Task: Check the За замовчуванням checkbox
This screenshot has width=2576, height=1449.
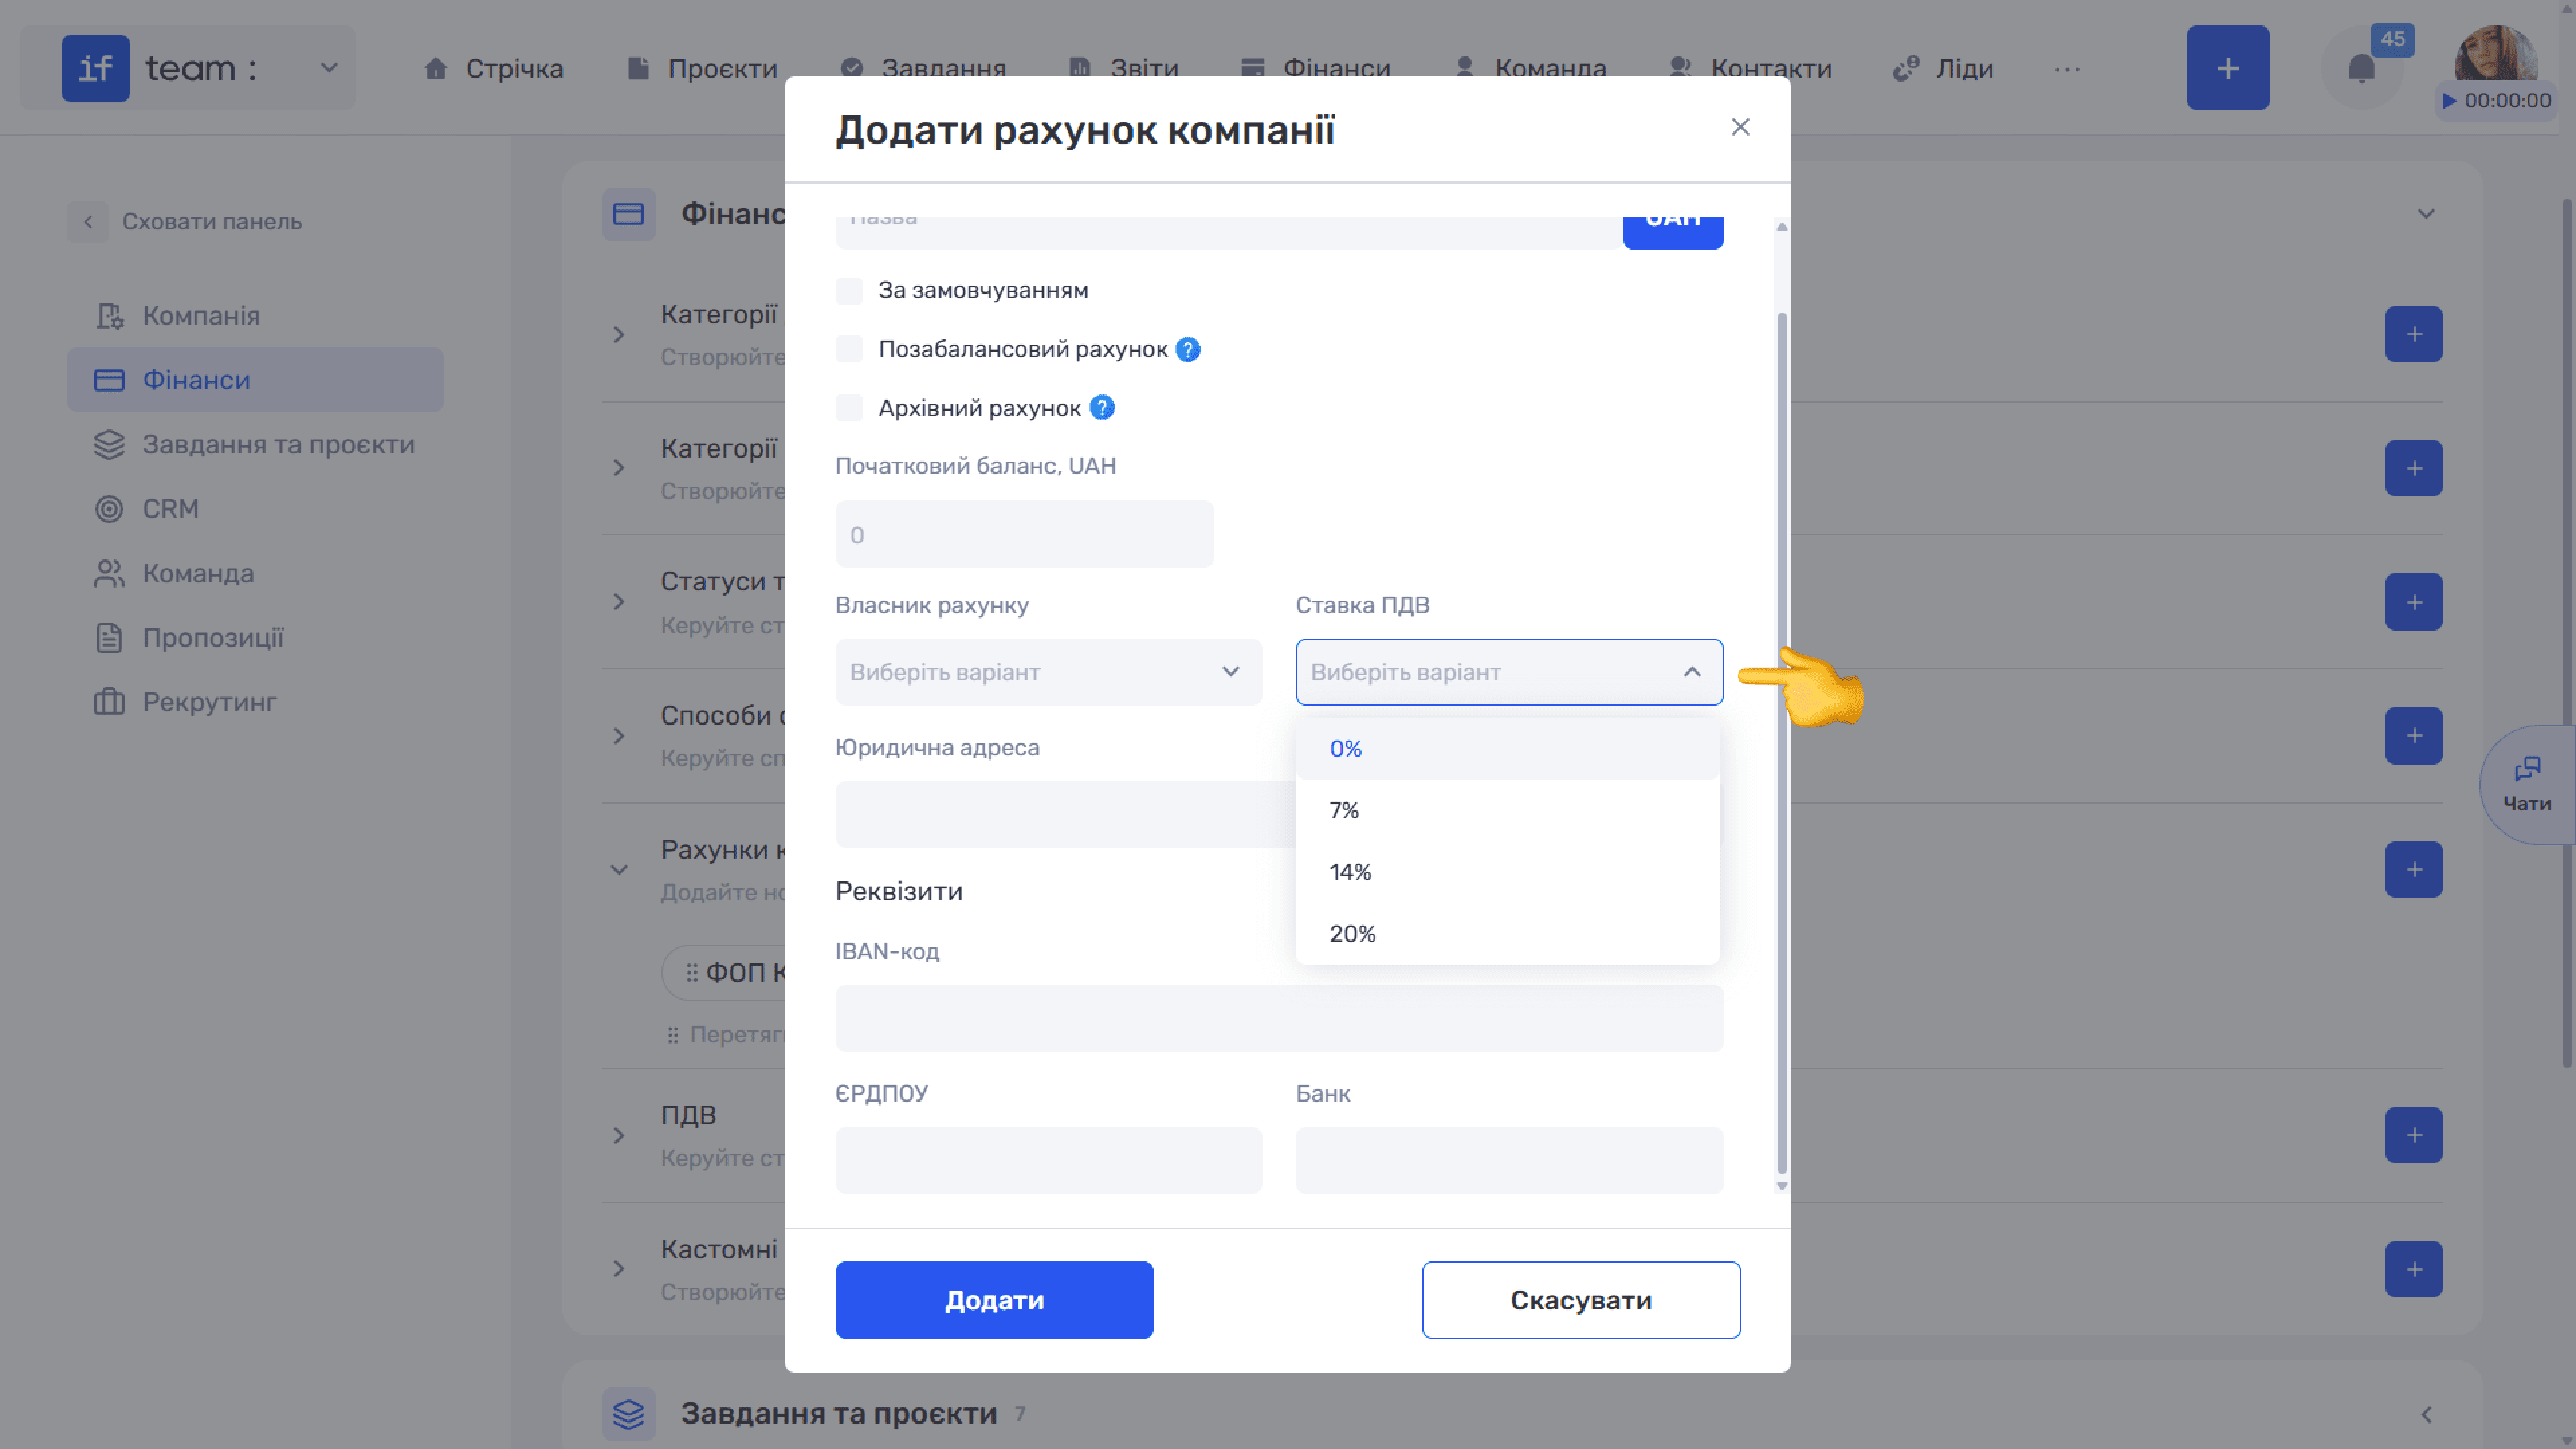Action: point(849,291)
